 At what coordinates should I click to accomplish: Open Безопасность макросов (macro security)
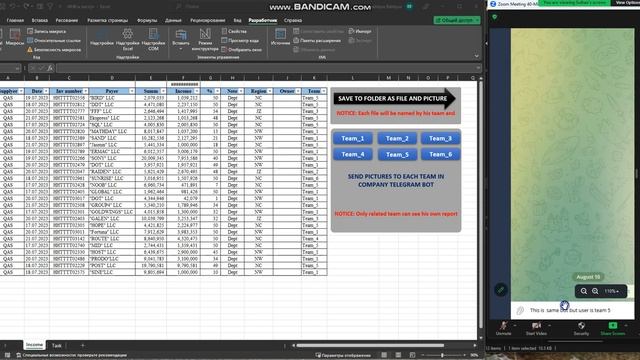point(54,50)
